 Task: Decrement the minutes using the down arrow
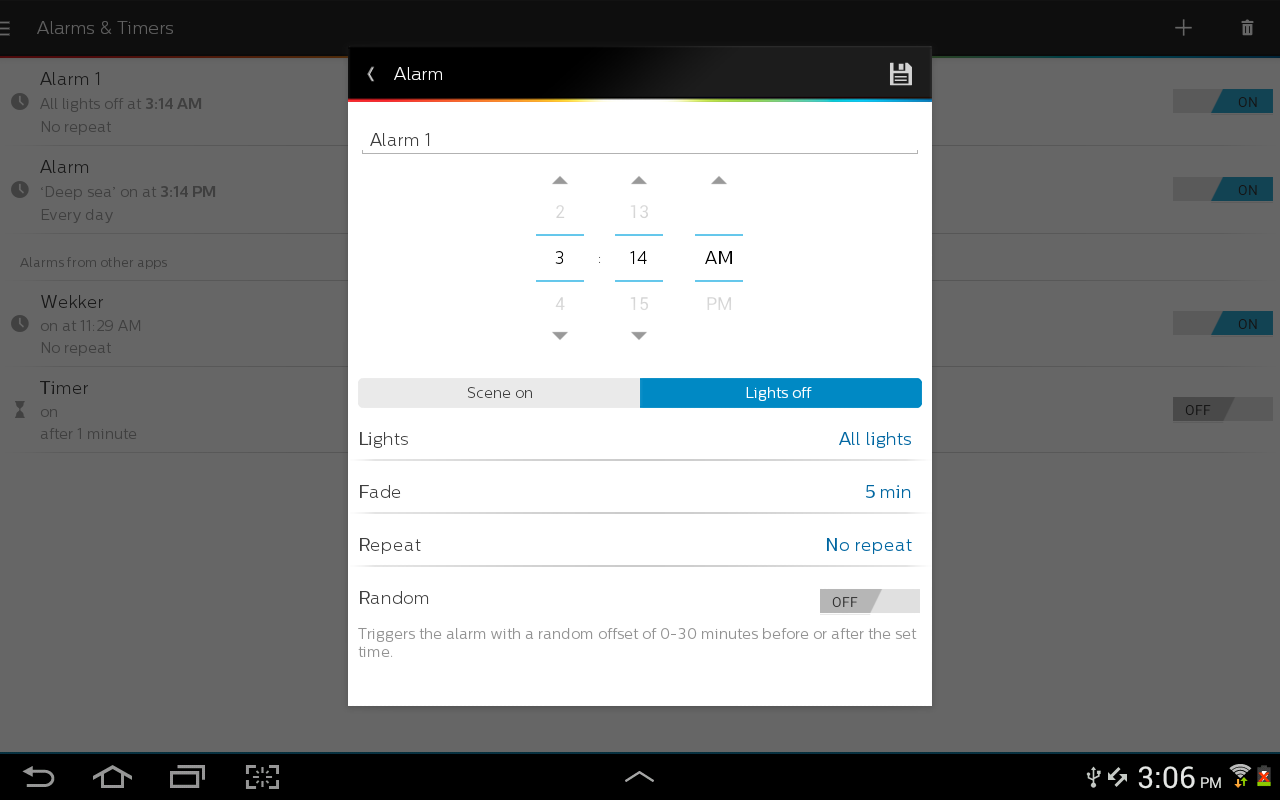[x=639, y=336]
